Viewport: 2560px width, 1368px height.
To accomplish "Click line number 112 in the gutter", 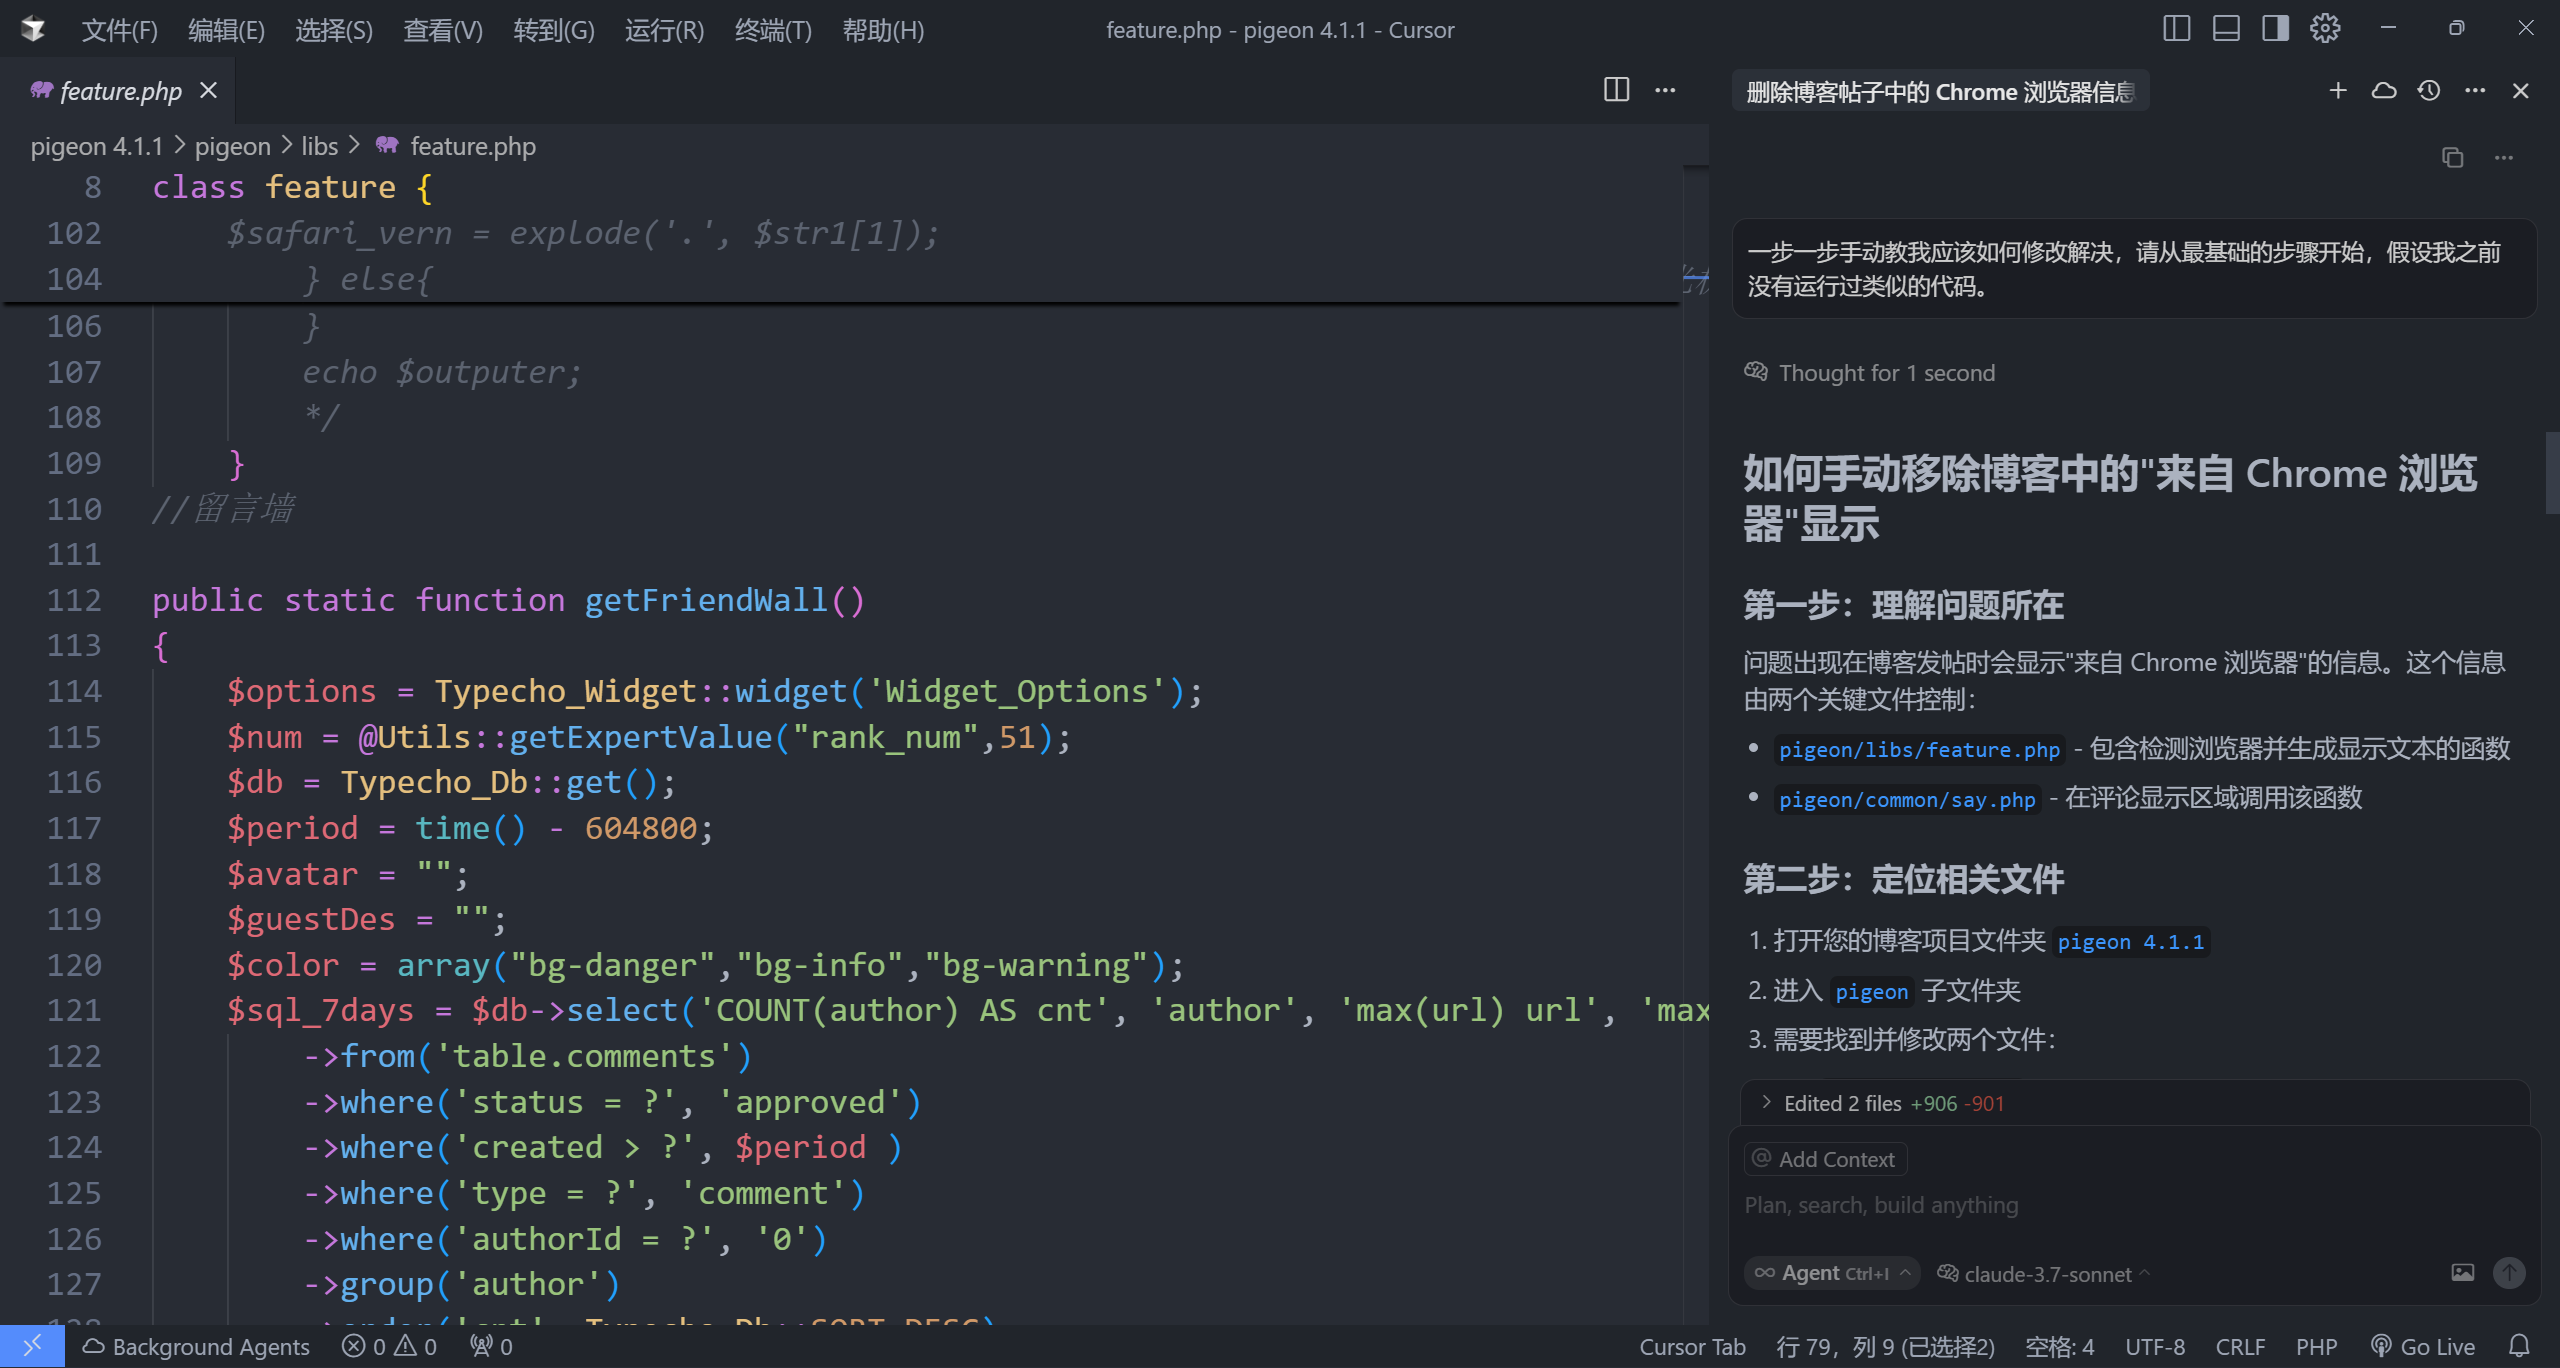I will point(74,600).
